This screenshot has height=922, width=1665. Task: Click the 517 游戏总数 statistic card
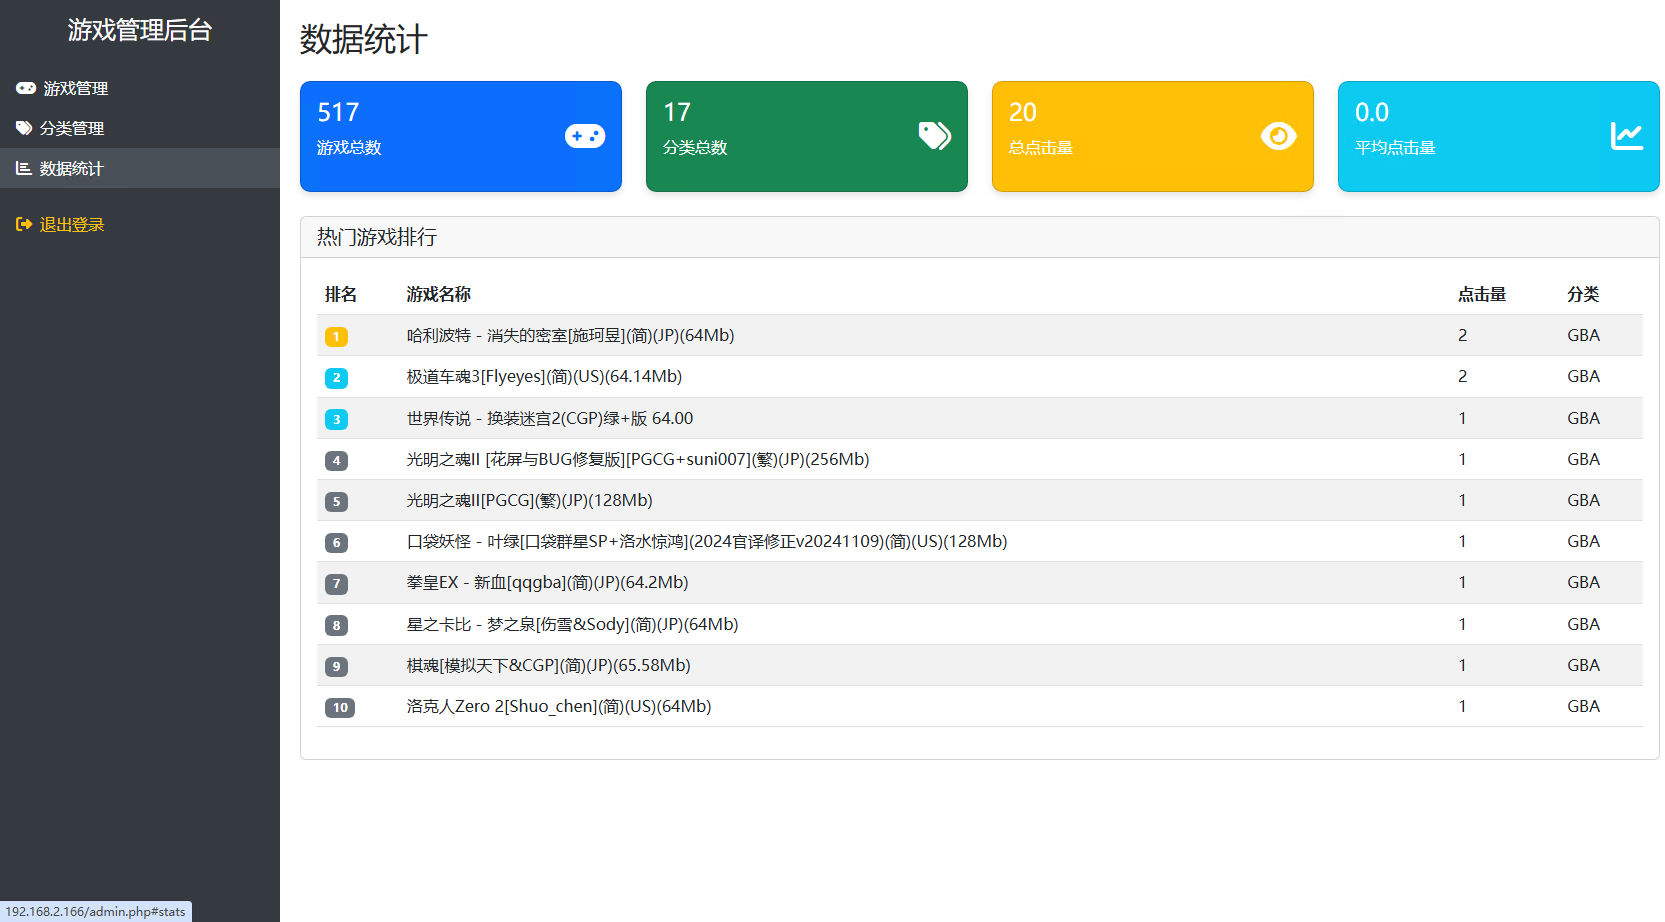460,136
